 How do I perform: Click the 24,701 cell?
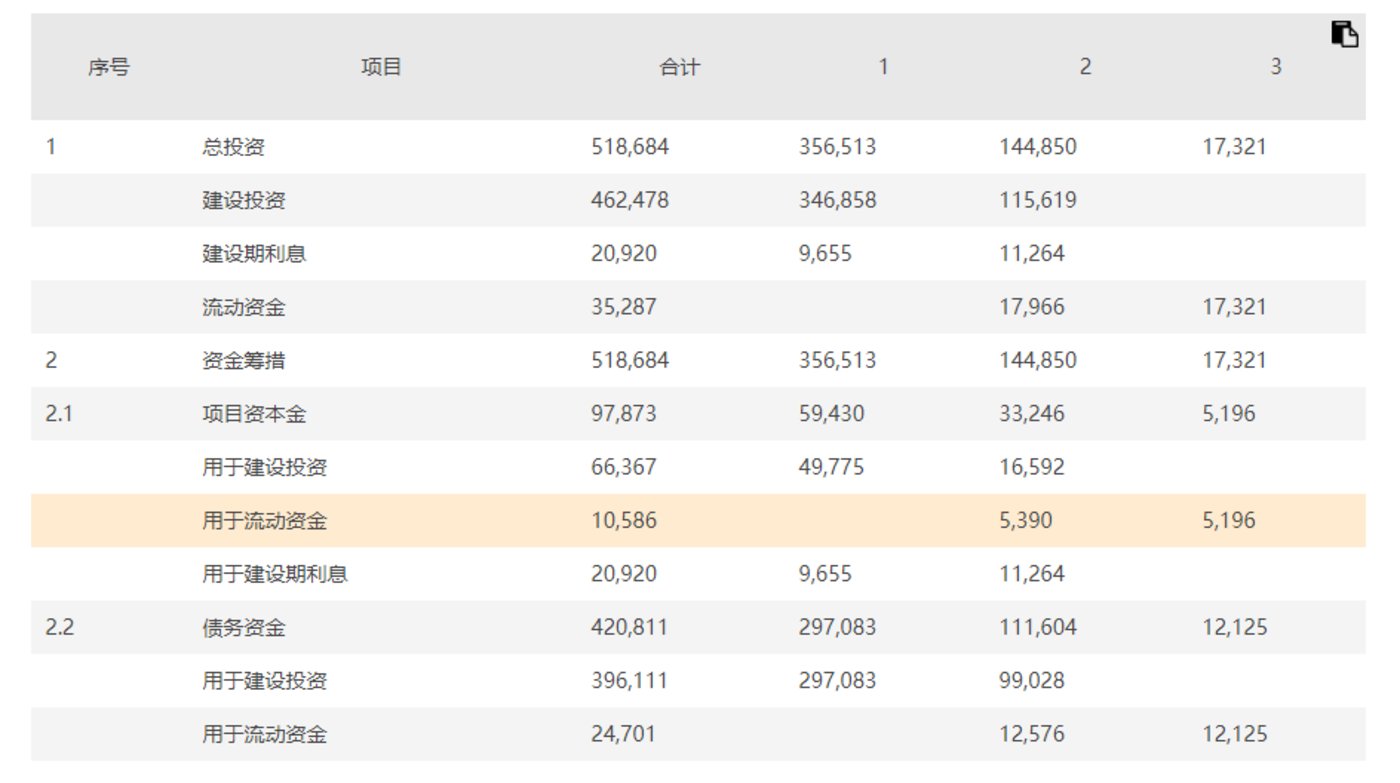[624, 735]
